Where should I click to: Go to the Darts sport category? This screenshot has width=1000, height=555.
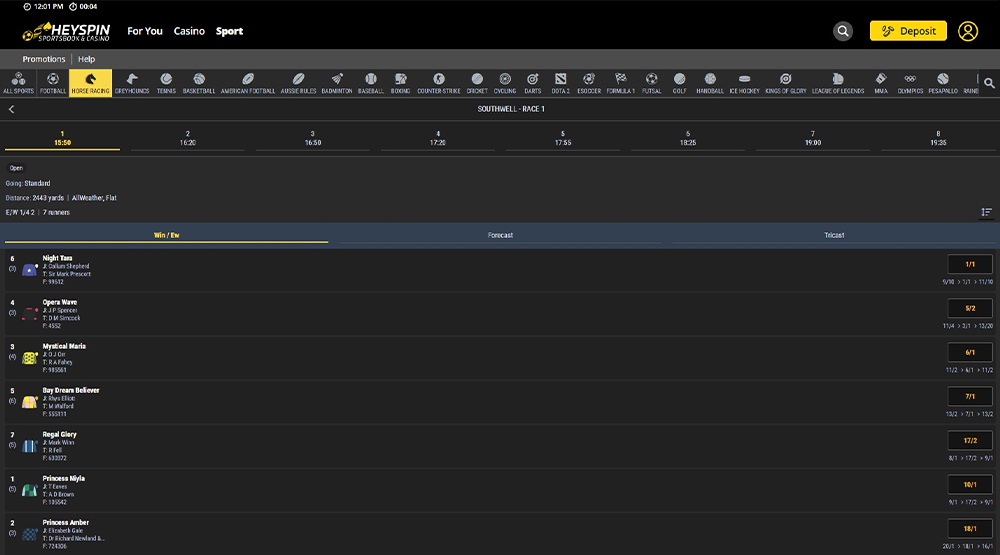533,83
